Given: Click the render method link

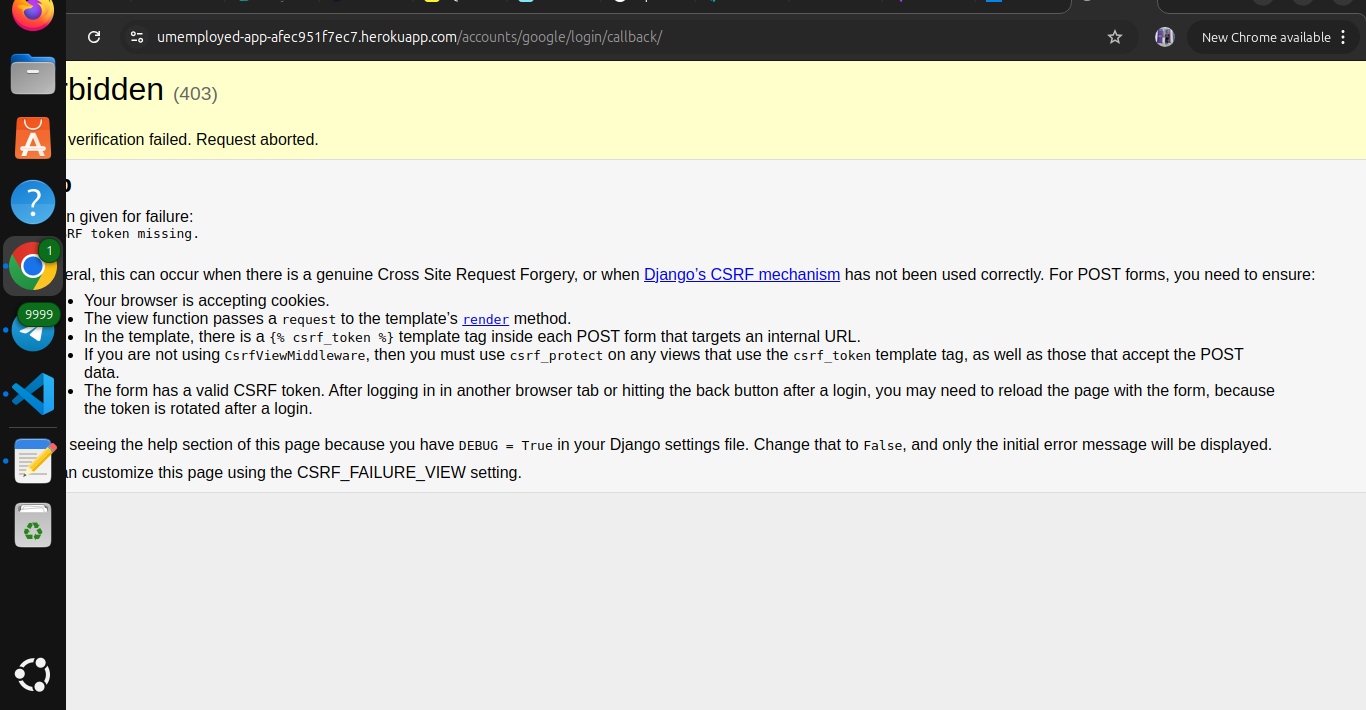Looking at the screenshot, I should pos(485,320).
